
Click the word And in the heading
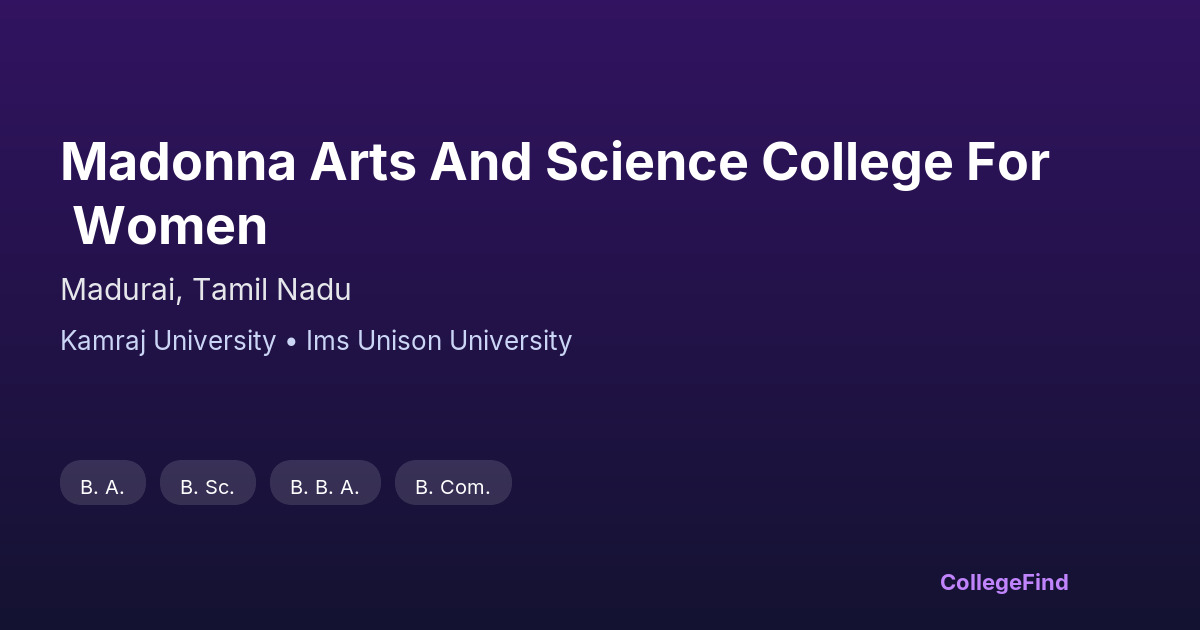481,163
